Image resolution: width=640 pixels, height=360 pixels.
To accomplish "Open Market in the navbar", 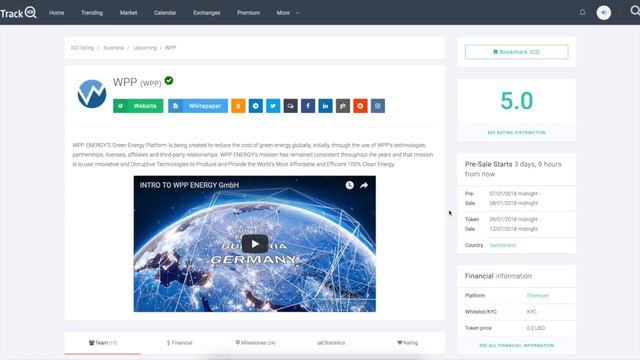I will [x=129, y=13].
